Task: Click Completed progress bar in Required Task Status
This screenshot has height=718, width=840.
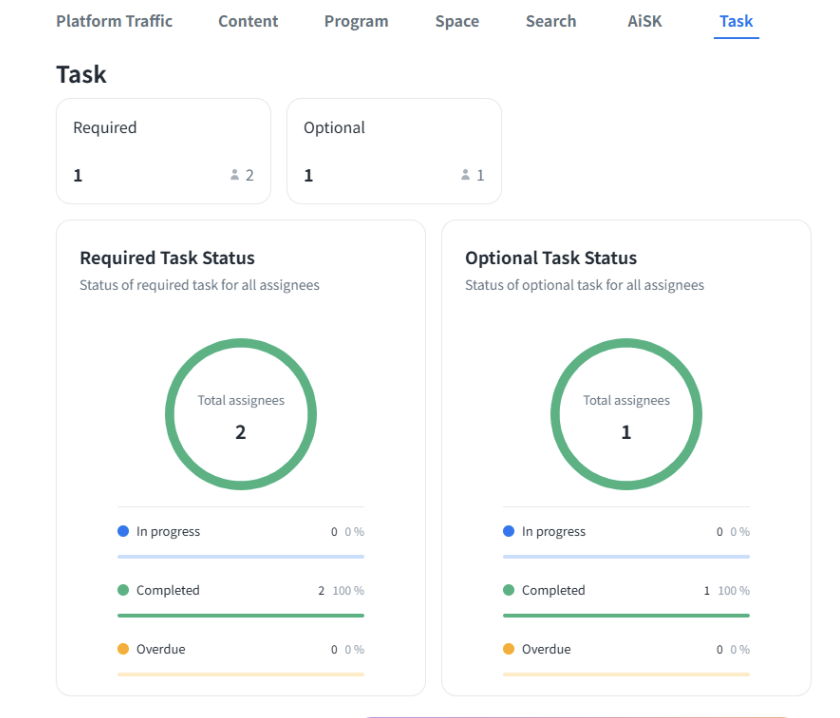Action: [240, 615]
